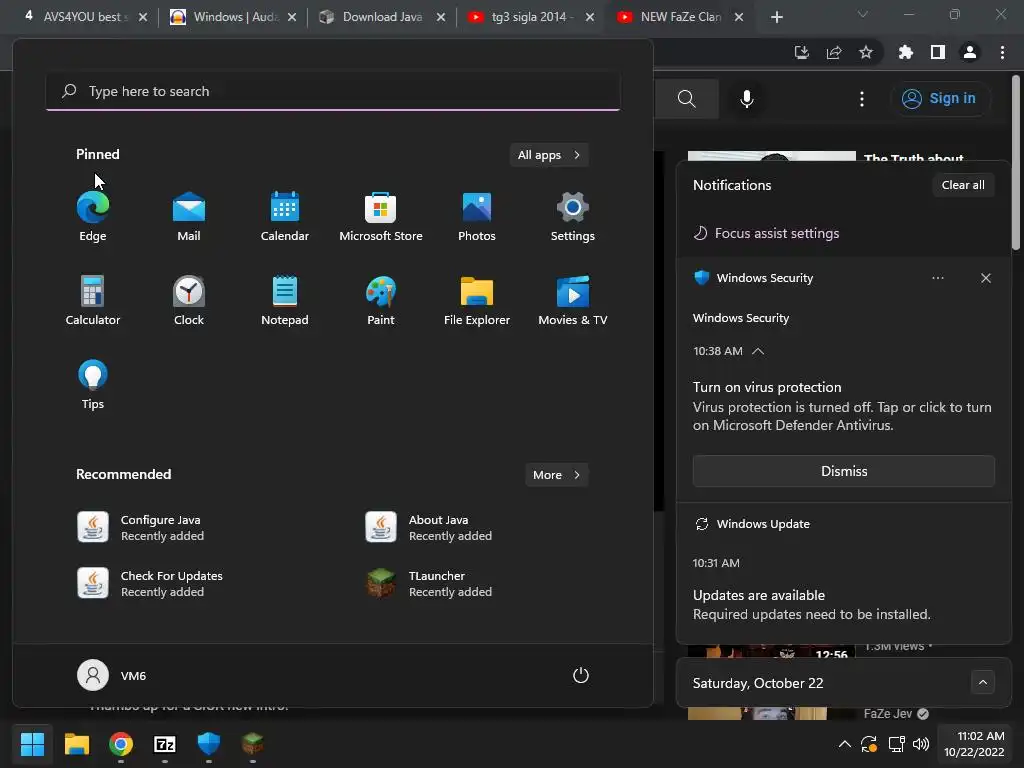Open a new Chrome tab
Screen dimensions: 1024x768
[x=776, y=17]
